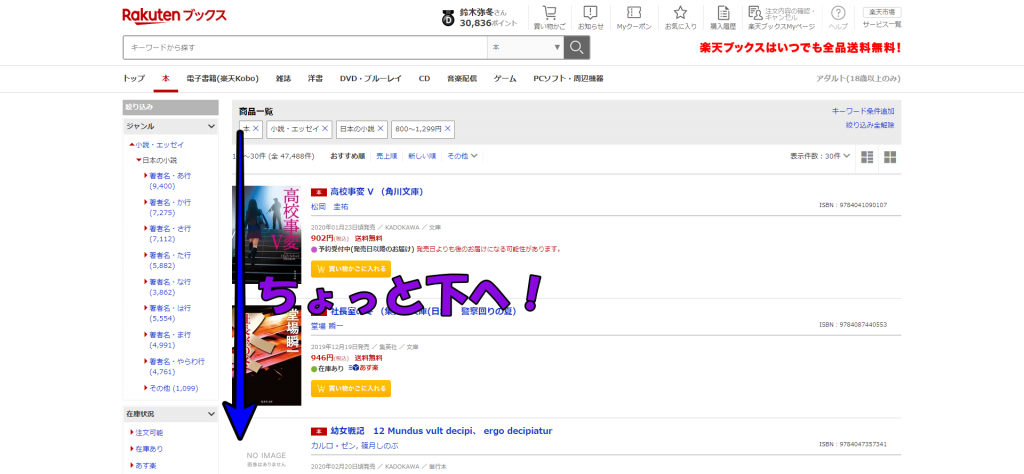Expand the その他 sort options
Viewport: 1024px width, 474px height.
click(x=462, y=156)
